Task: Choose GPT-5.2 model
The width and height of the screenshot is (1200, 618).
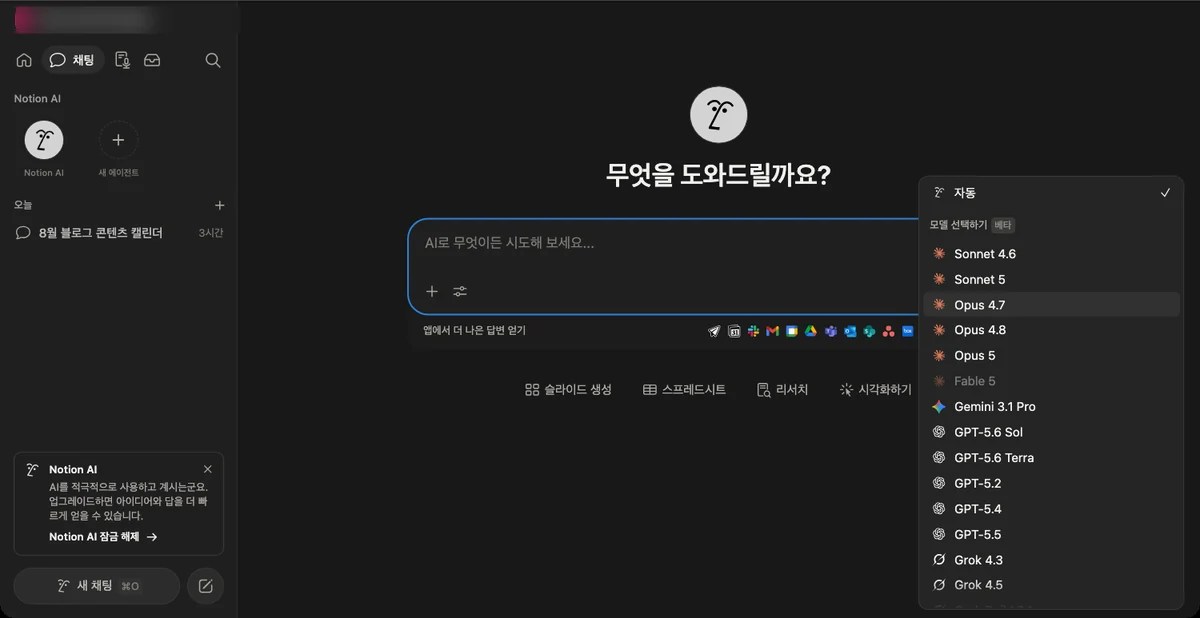Action: 1051,483
